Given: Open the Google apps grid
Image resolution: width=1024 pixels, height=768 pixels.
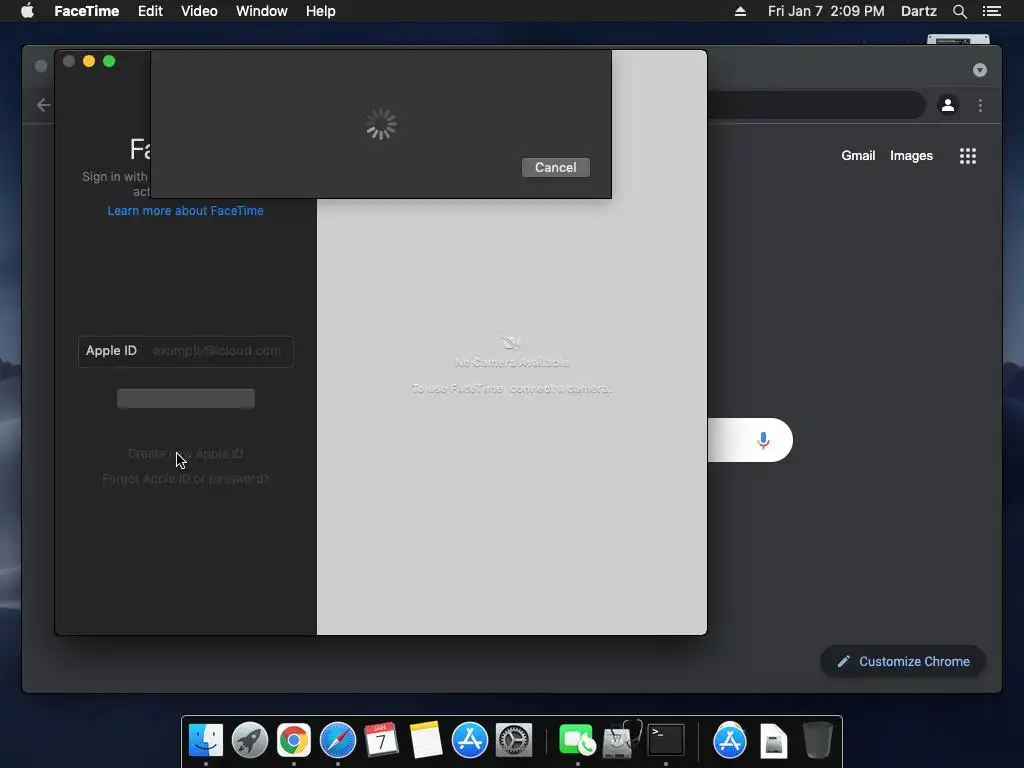Looking at the screenshot, I should click(968, 155).
